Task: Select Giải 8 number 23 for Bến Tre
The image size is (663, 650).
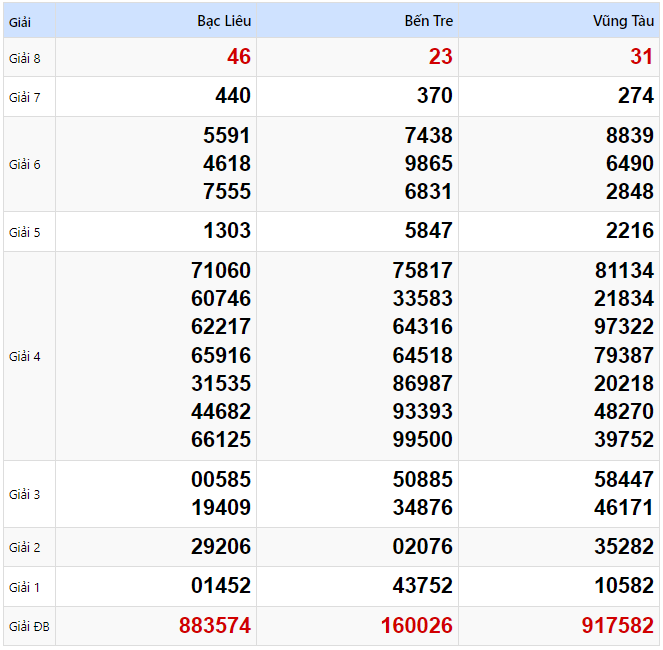Action: [440, 57]
